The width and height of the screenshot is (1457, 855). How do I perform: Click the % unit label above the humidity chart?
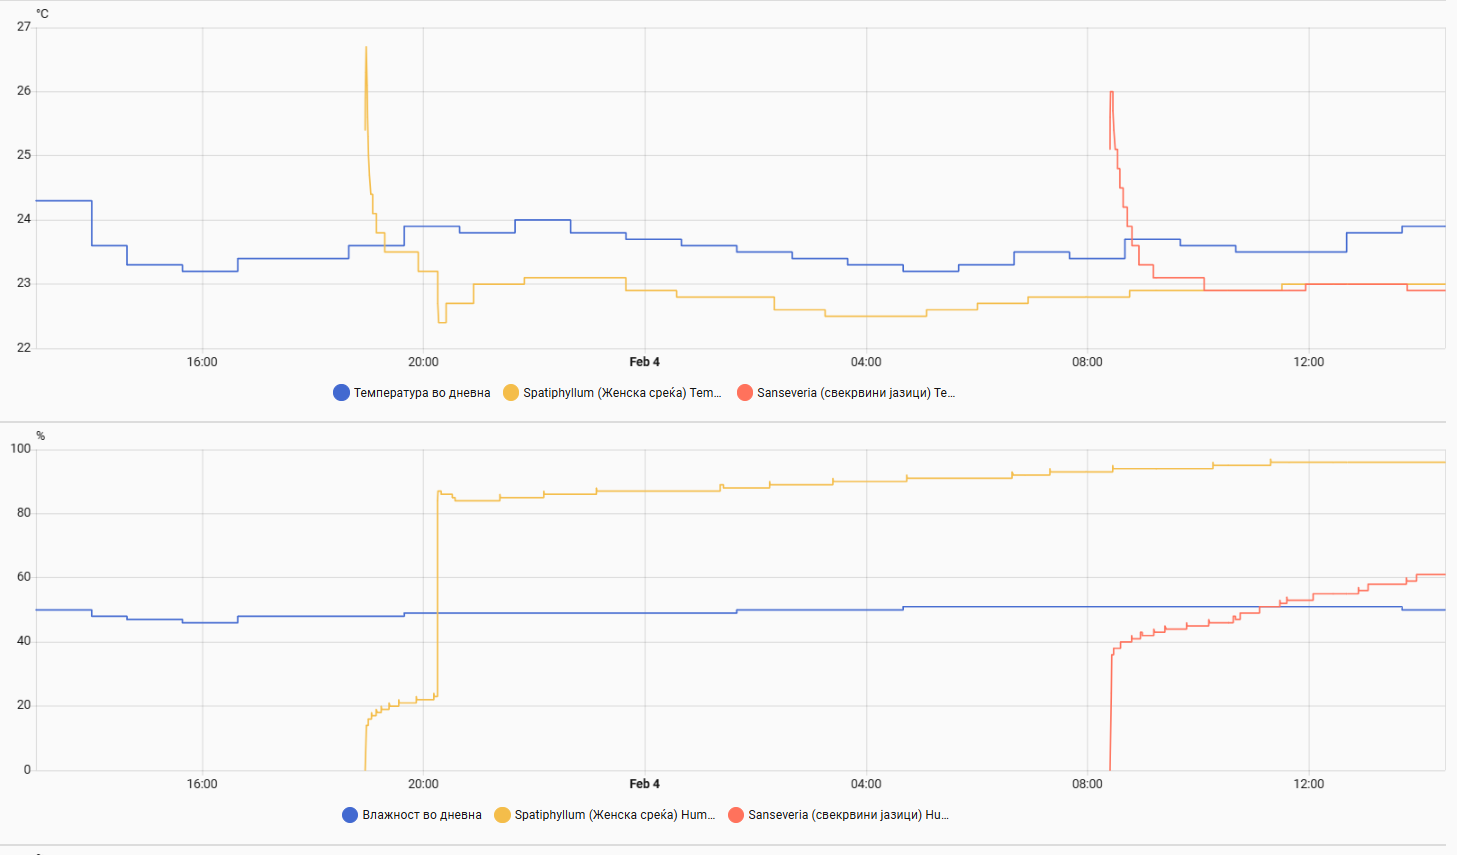tap(41, 436)
